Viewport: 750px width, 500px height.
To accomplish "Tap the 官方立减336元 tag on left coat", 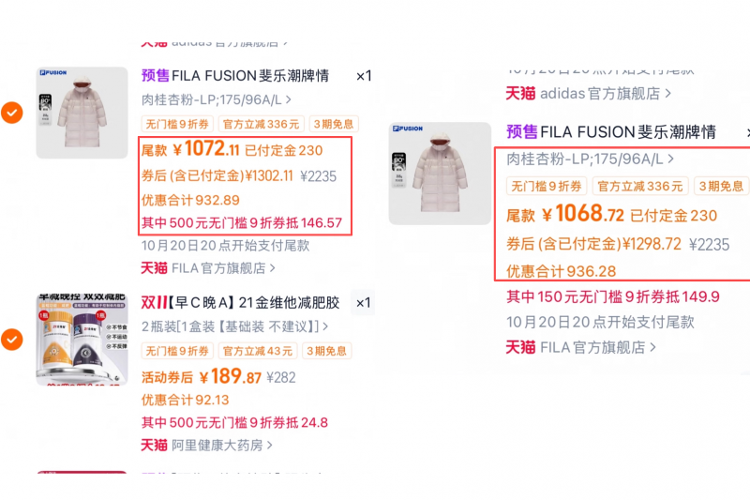I will click(261, 124).
